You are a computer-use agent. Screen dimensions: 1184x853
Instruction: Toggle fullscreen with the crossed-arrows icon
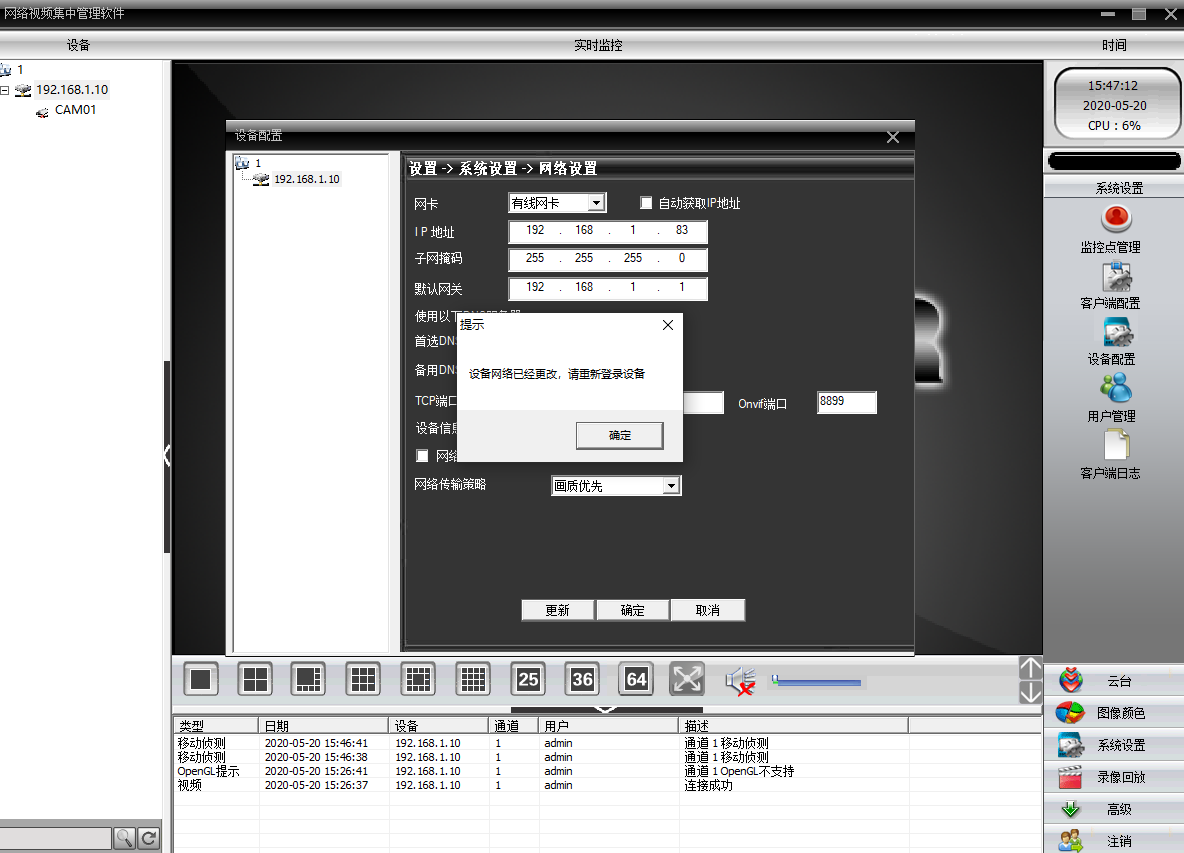(687, 679)
